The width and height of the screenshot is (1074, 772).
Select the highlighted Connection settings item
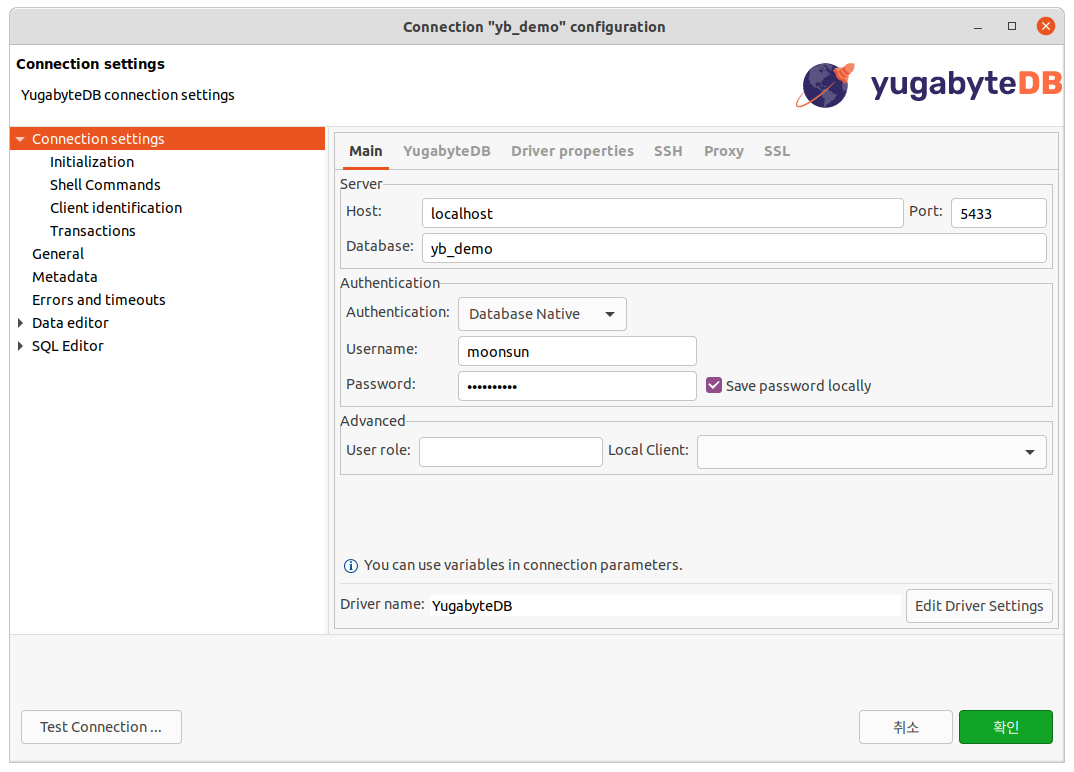coord(168,138)
